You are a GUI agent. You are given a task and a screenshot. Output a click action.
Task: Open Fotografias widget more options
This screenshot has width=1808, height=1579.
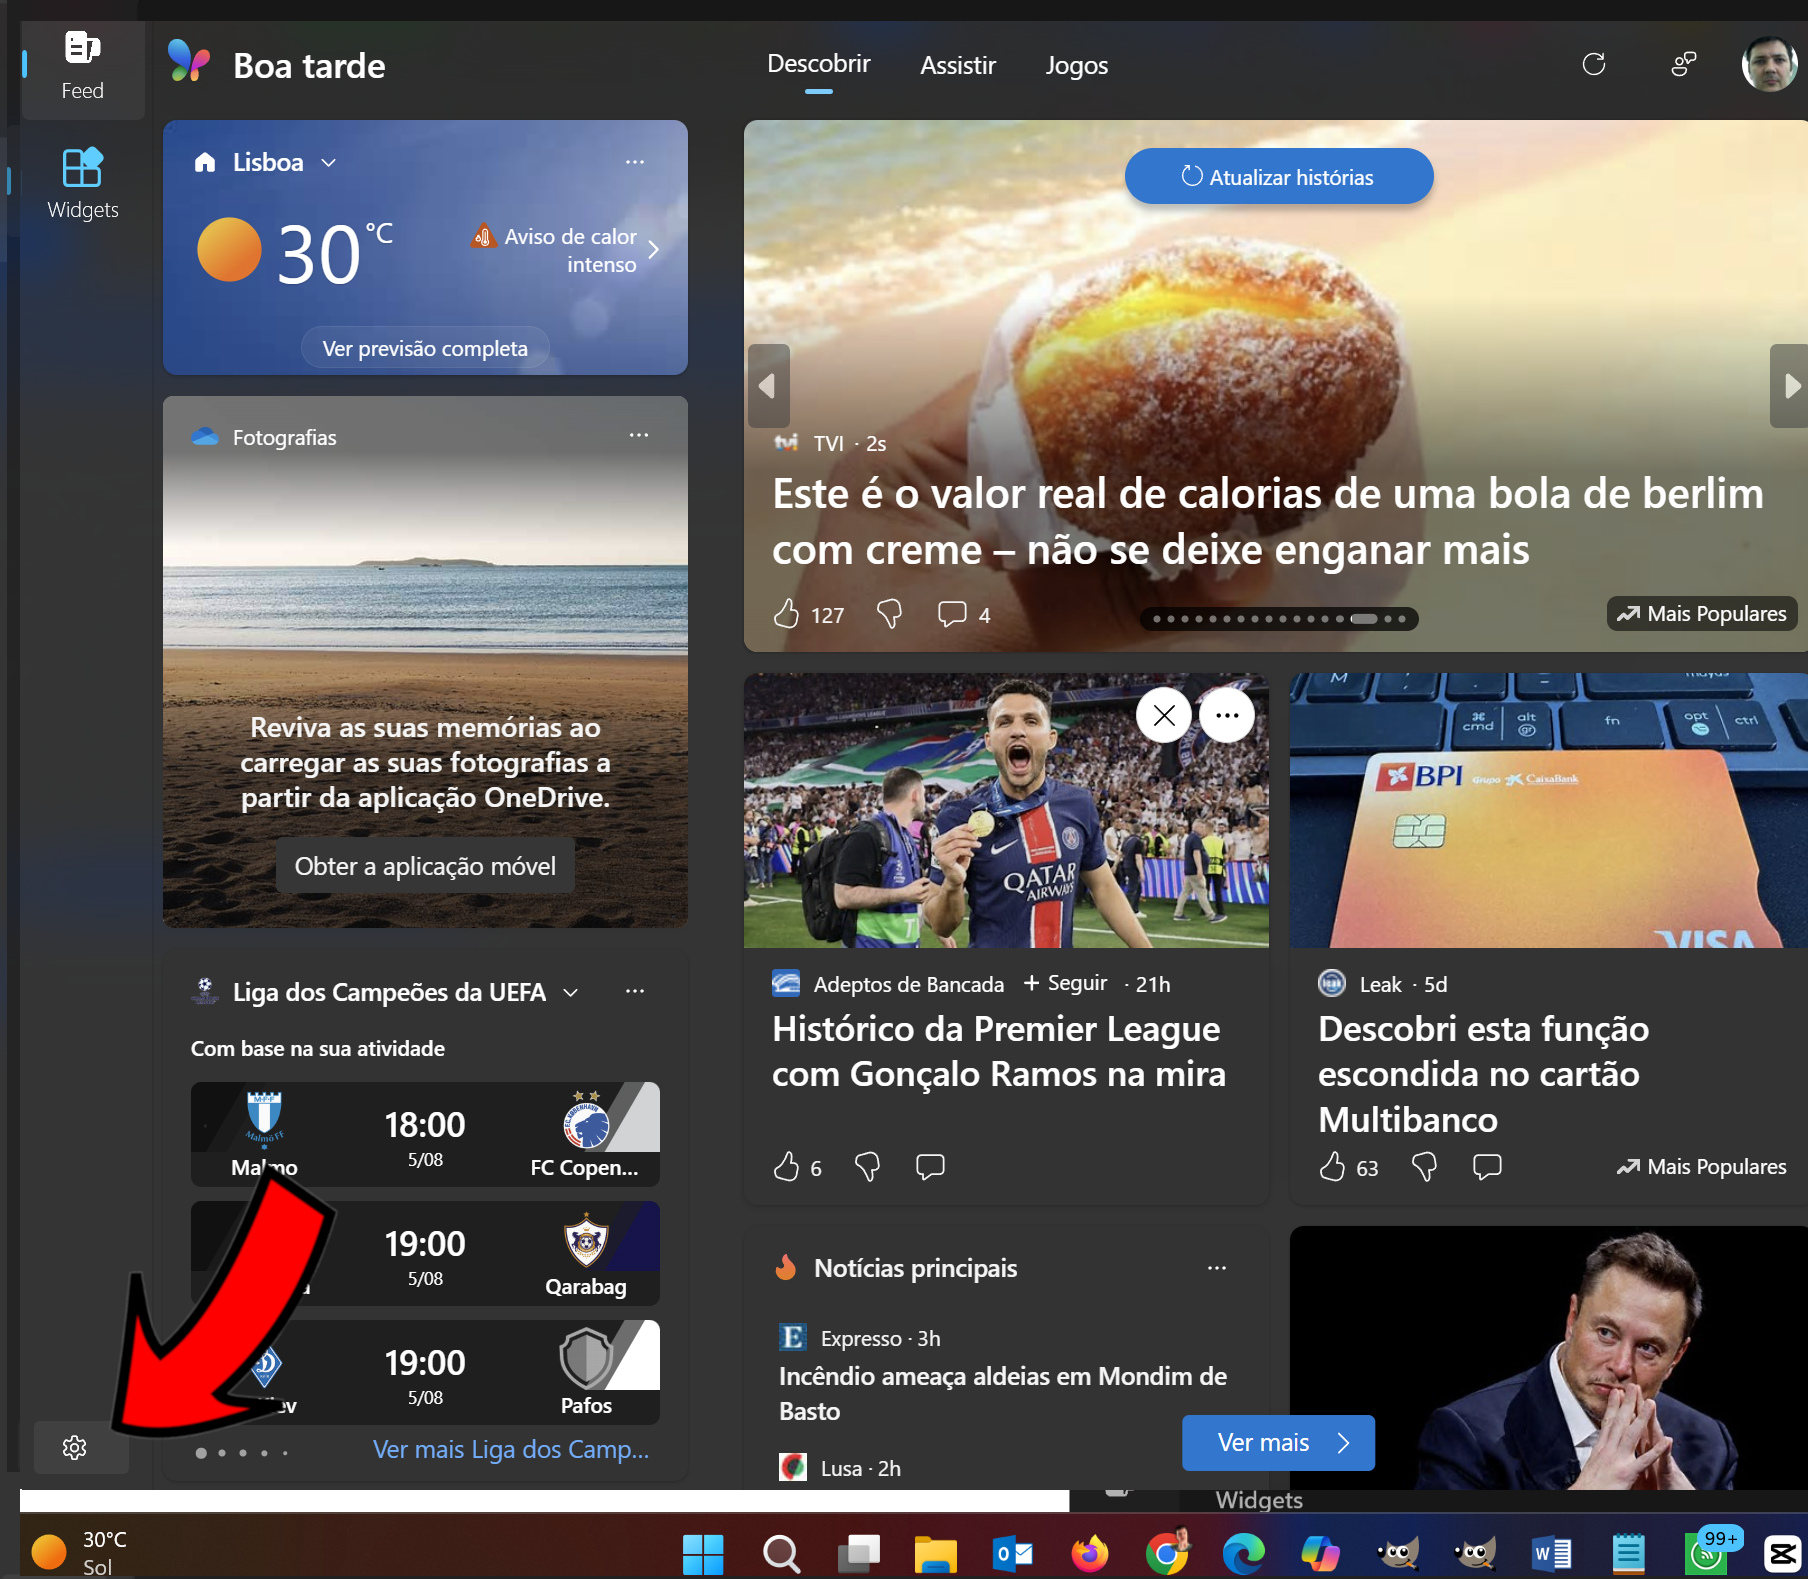[639, 435]
